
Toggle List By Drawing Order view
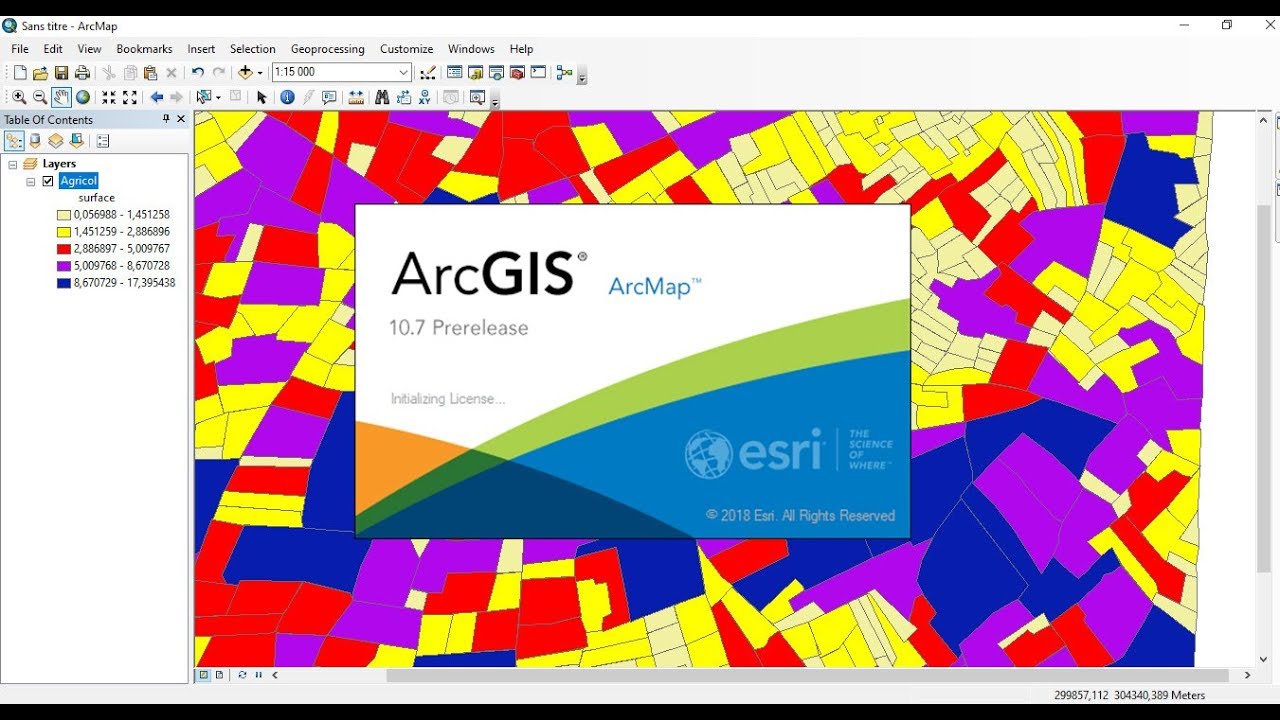coord(14,141)
